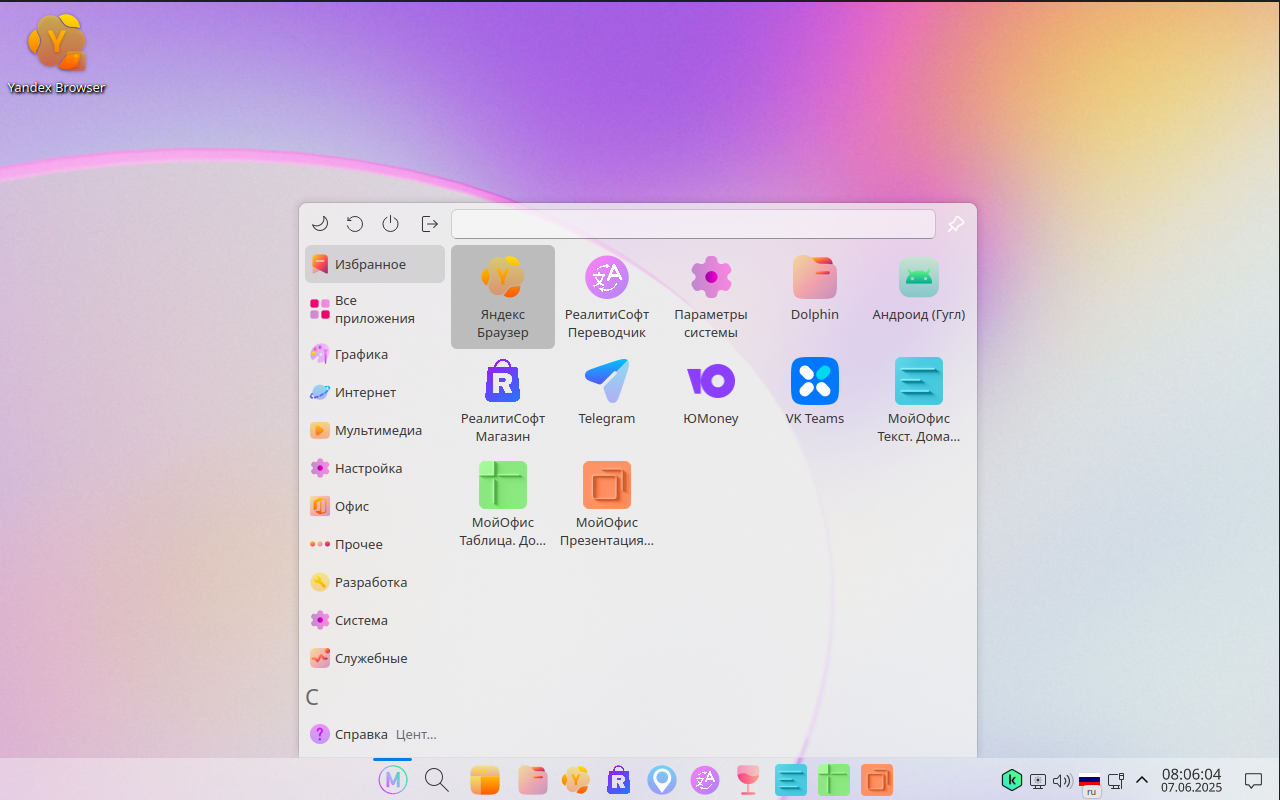Click the clock showing 08:06:04
Image resolution: width=1280 pixels, height=800 pixels.
click(1191, 780)
